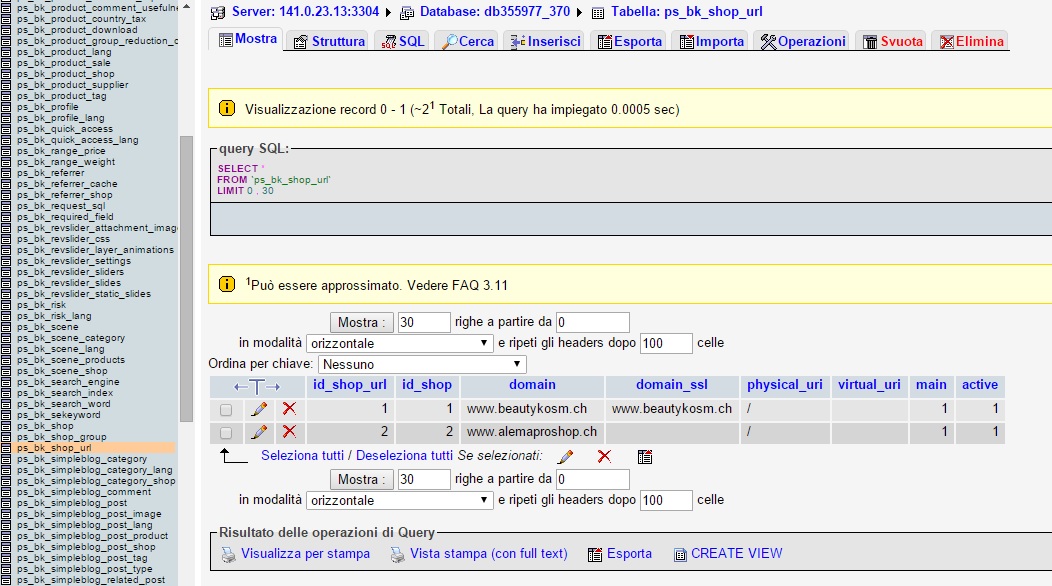Open ps_bk_shop_group table in sidebar

(x=61, y=437)
